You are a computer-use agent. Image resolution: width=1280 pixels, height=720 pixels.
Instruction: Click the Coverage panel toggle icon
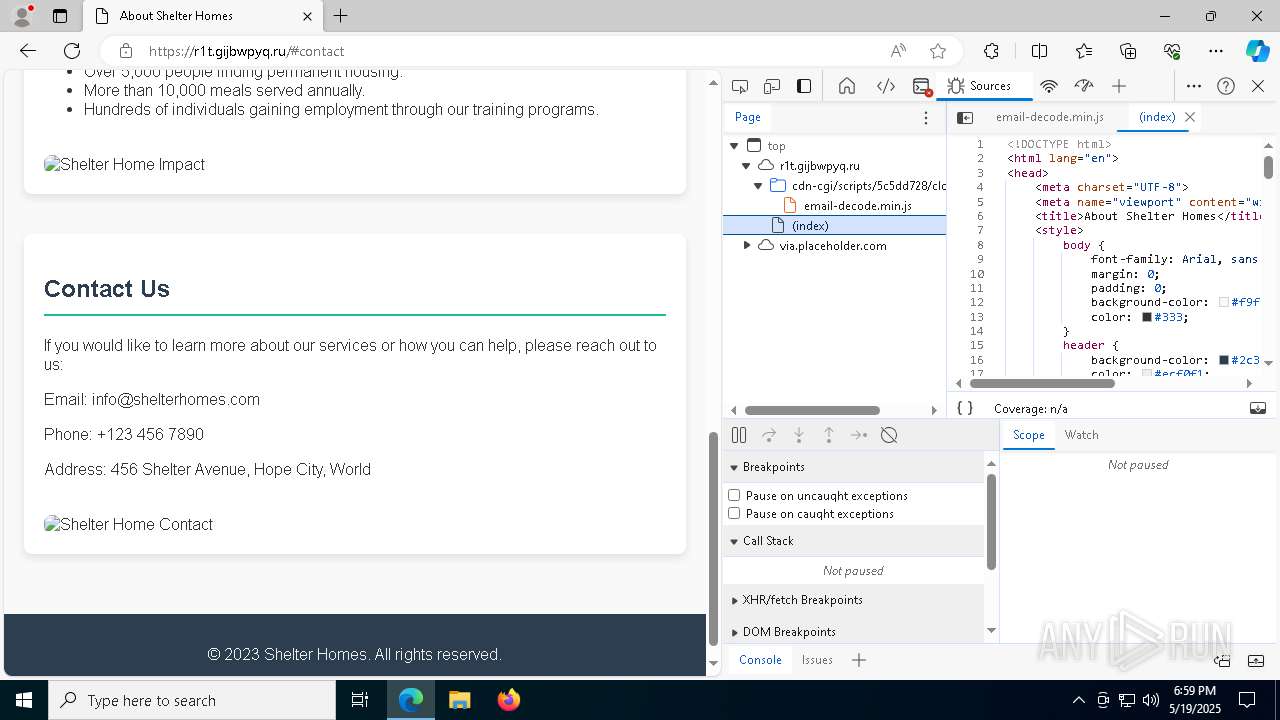point(1258,408)
